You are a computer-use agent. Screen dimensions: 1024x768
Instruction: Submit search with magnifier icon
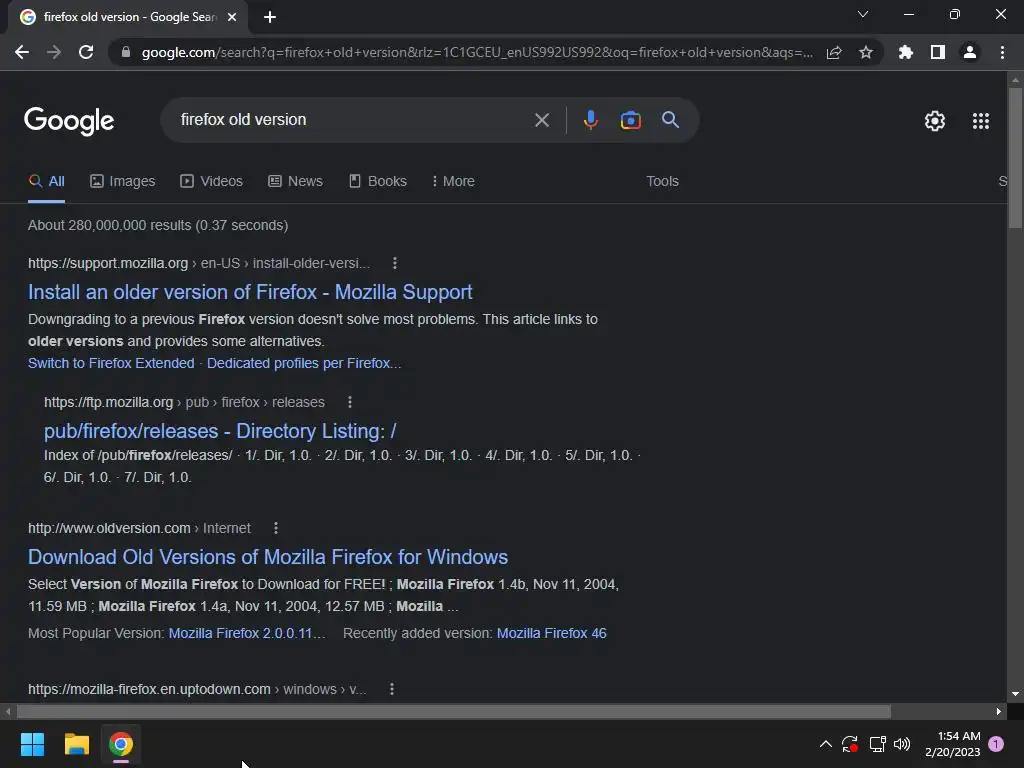coord(670,120)
